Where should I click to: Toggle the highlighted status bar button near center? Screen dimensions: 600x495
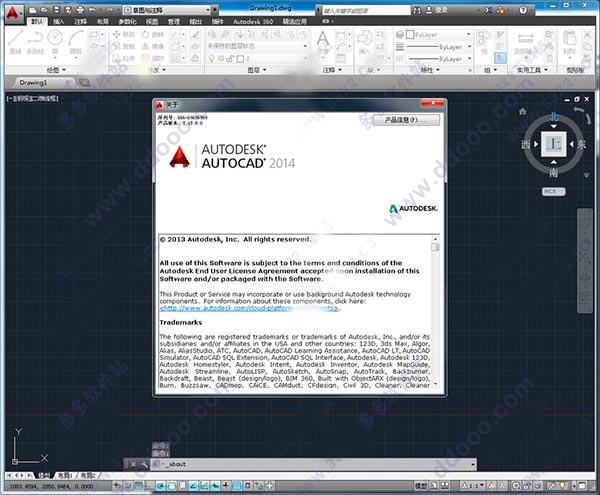(x=237, y=486)
